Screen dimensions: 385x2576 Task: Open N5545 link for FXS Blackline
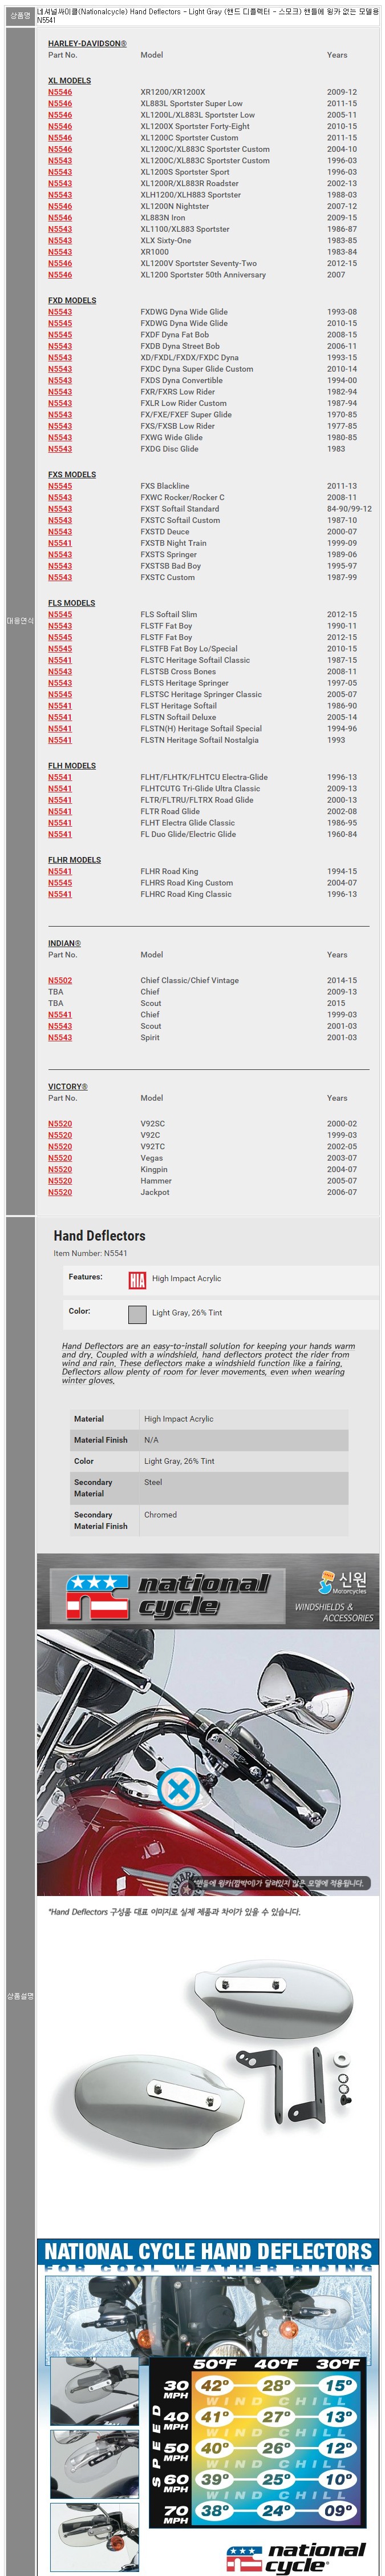(60, 486)
